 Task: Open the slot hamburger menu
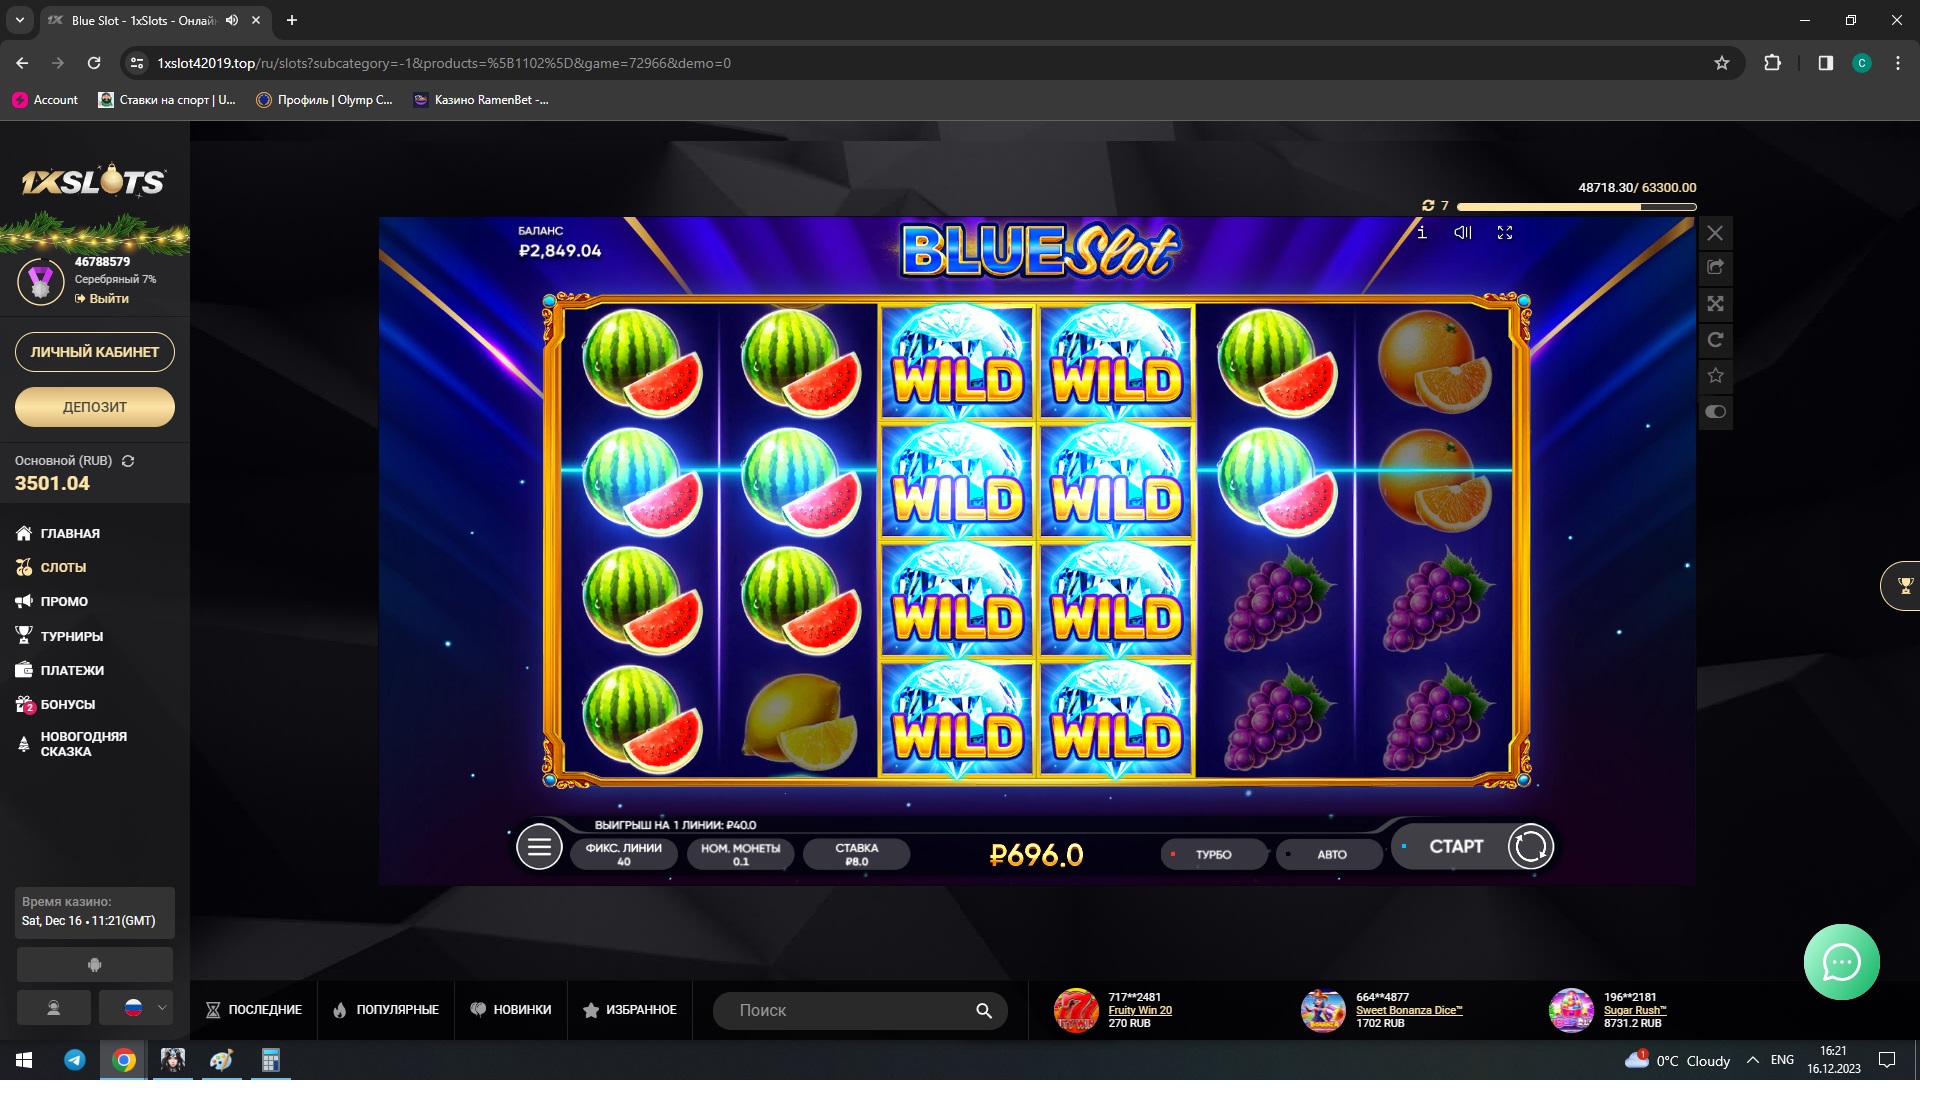[x=539, y=847]
